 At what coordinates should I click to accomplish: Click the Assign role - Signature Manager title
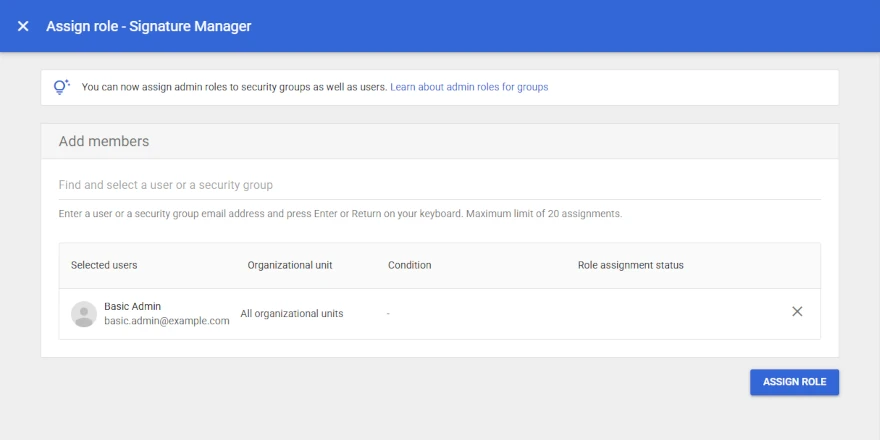coord(149,26)
